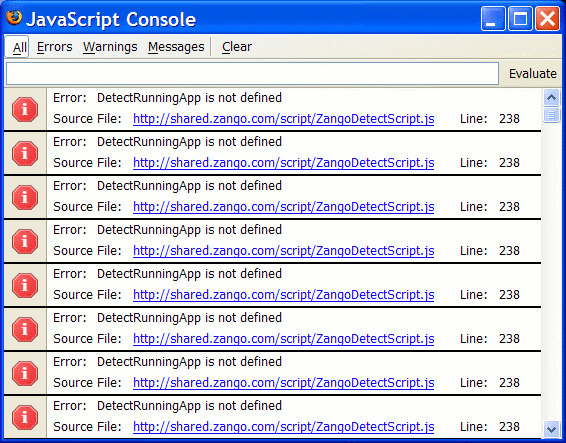This screenshot has width=566, height=443.
Task: Open the last ZangoDetectScript.js source link
Action: [x=284, y=427]
